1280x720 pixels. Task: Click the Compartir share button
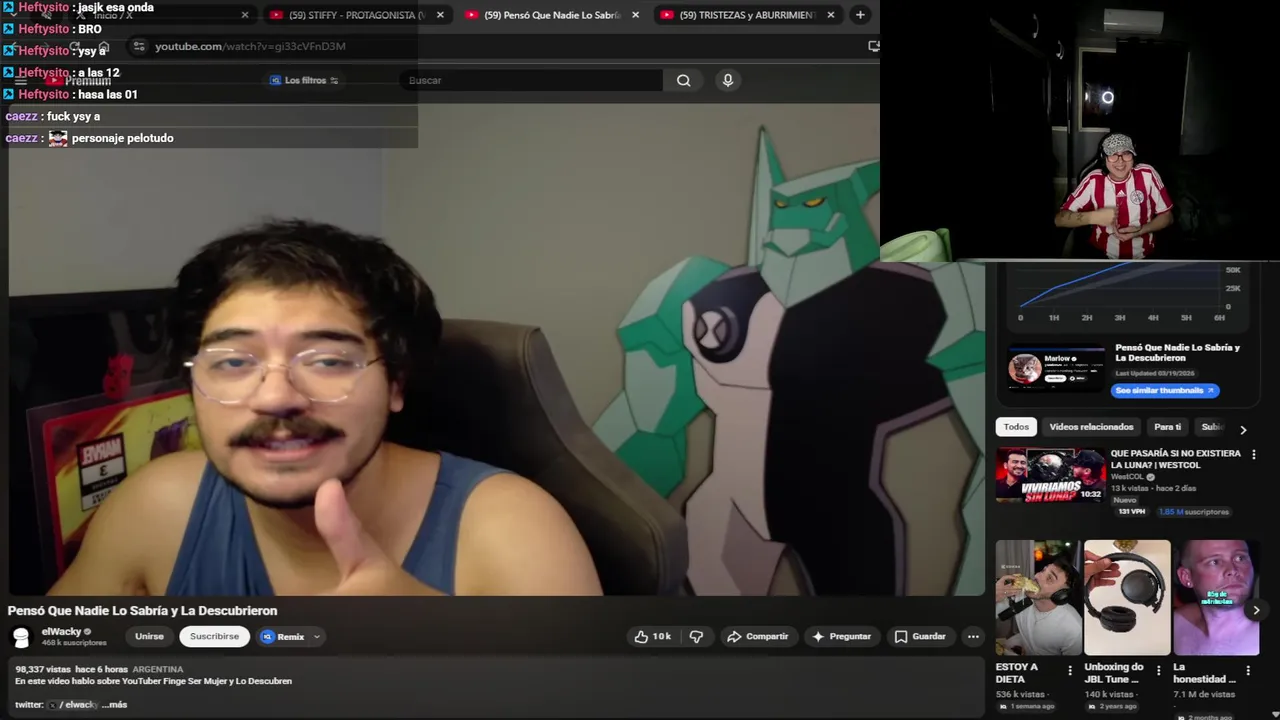758,636
